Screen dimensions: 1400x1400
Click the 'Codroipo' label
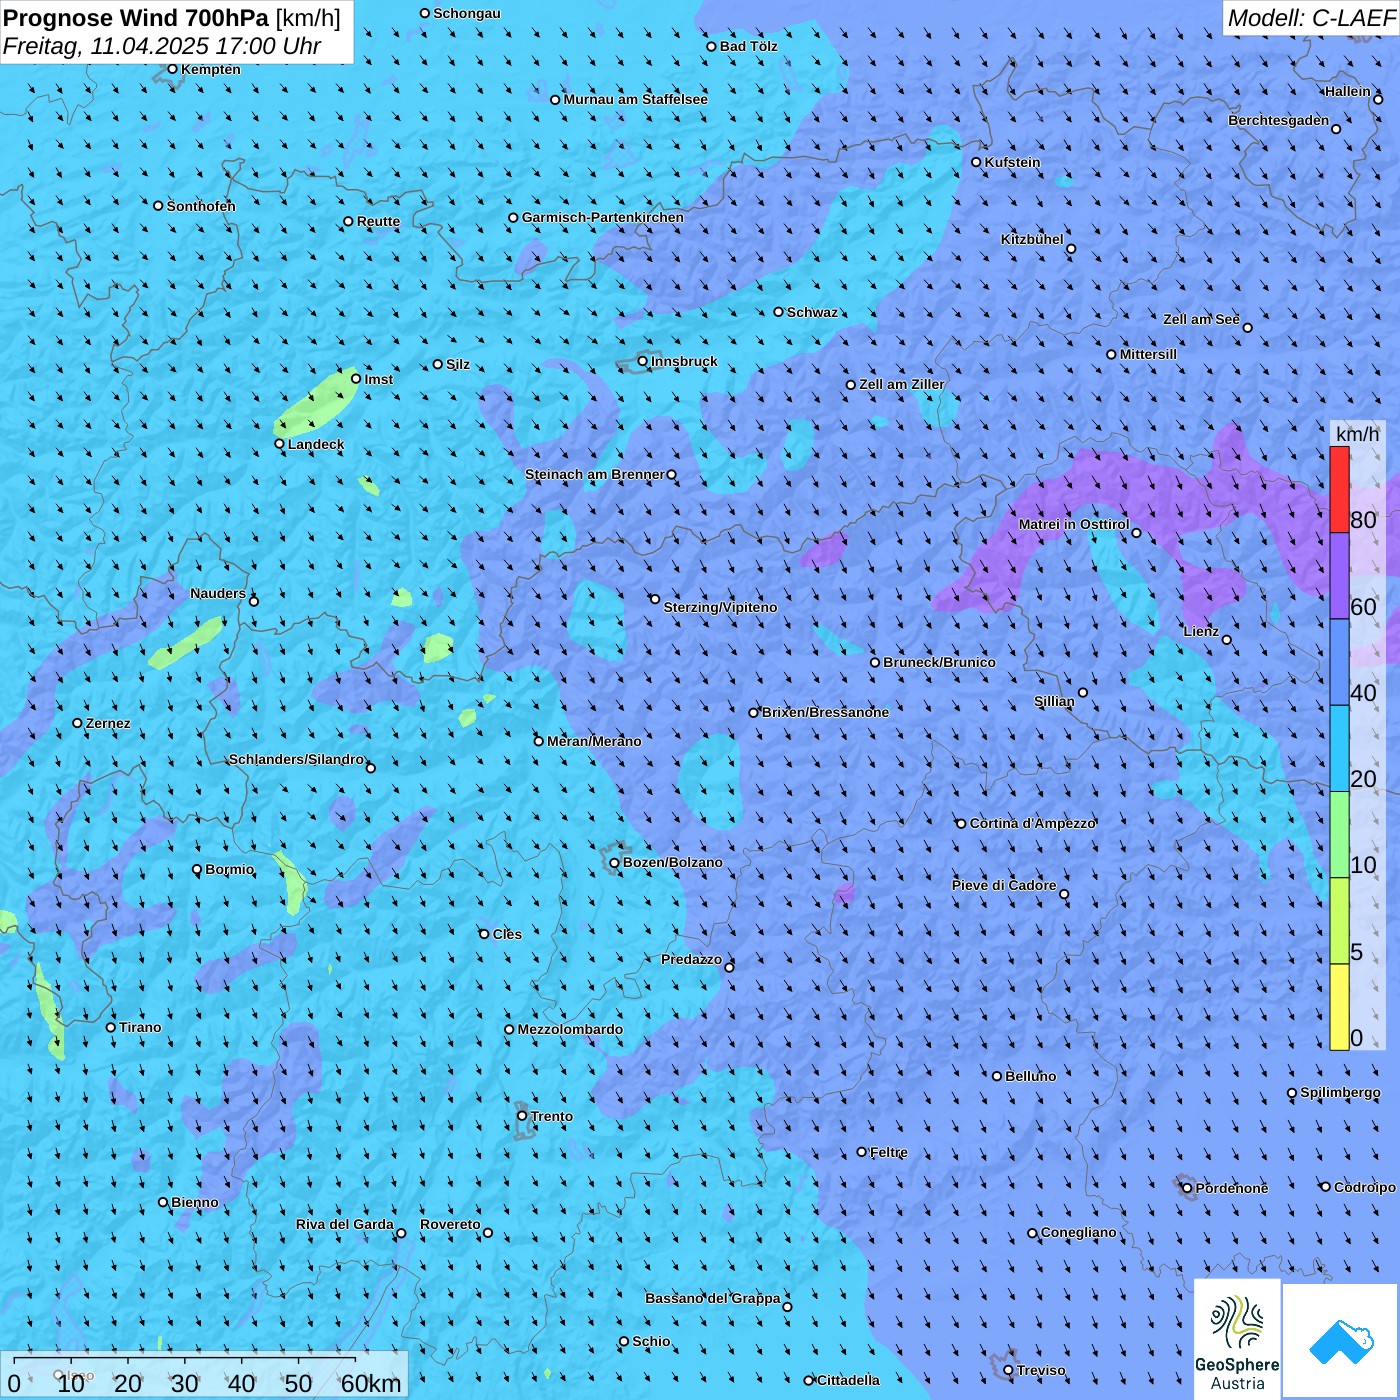coord(1365,1187)
